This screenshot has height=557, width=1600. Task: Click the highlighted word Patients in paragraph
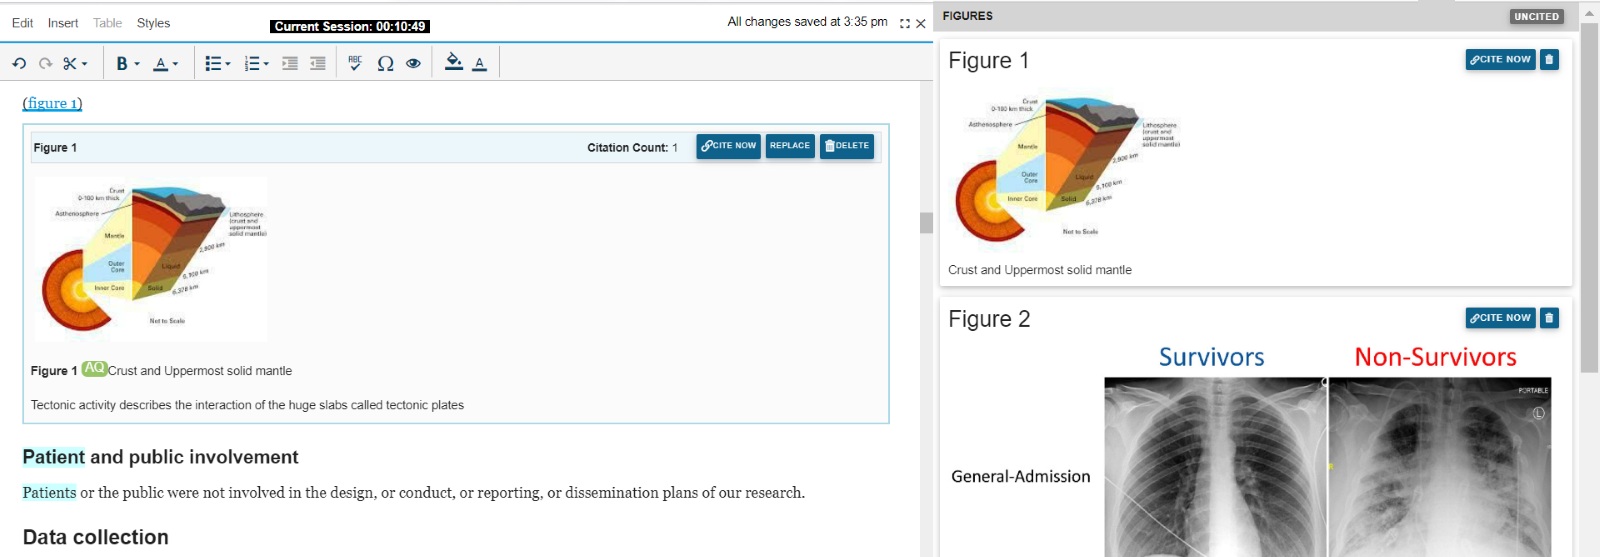pos(49,493)
